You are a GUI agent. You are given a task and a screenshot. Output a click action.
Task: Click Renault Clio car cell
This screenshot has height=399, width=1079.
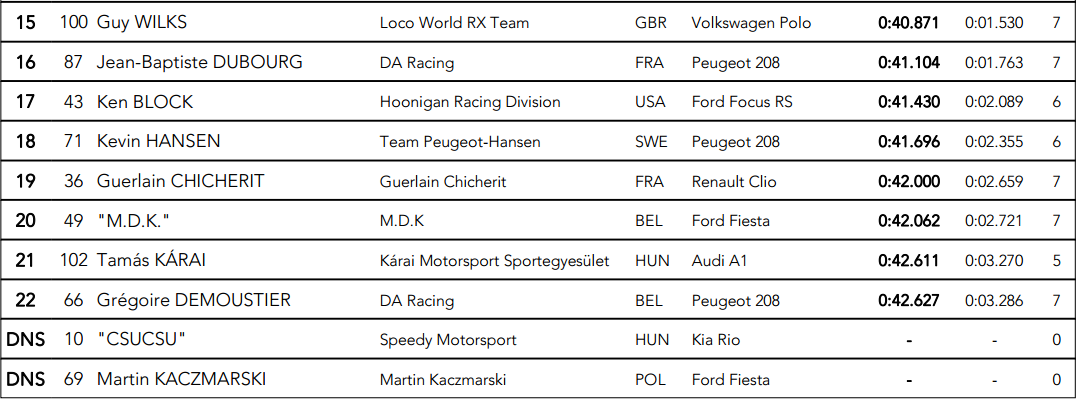pos(734,182)
